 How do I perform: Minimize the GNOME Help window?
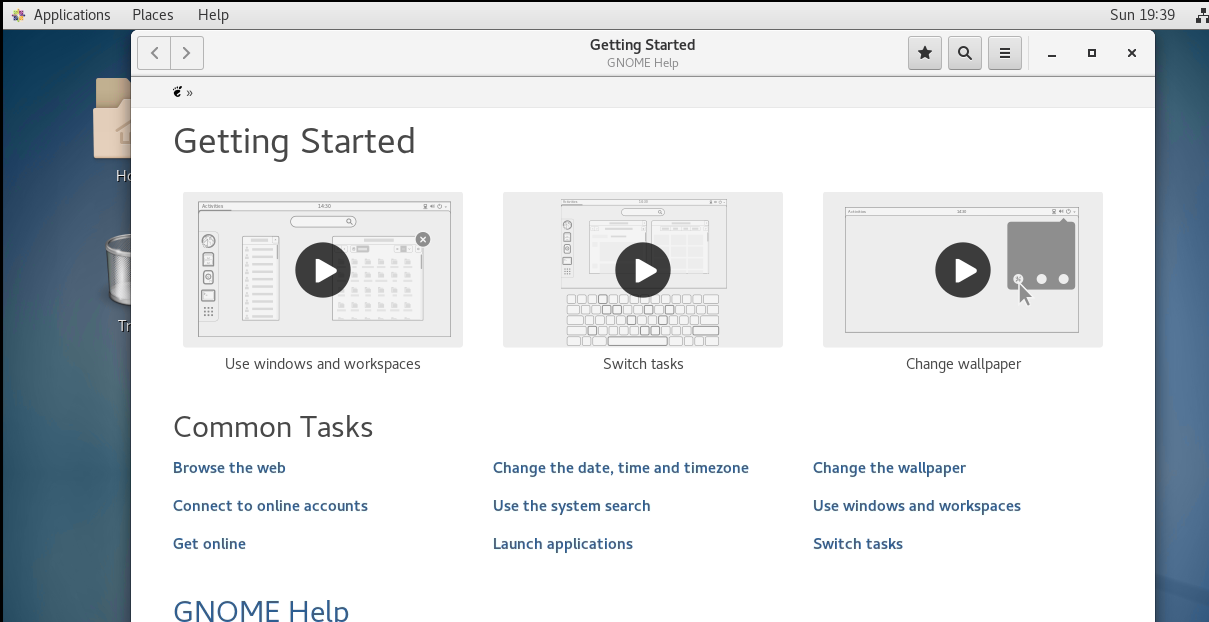coord(1052,53)
